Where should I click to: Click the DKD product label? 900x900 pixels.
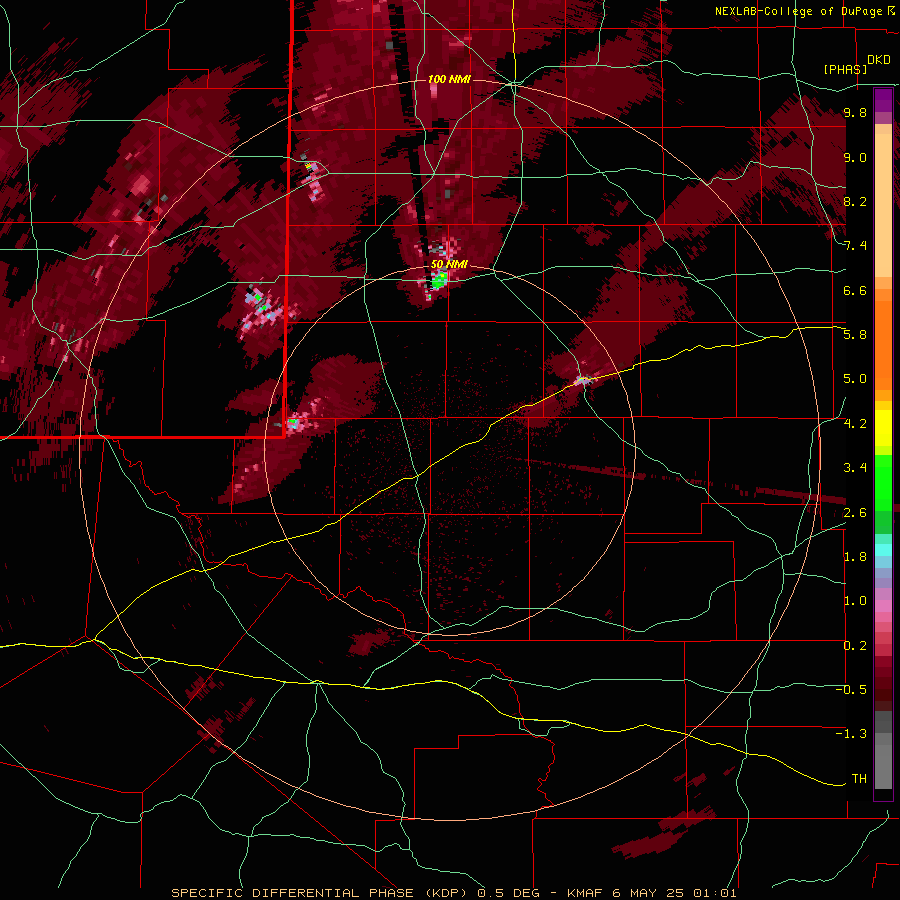[879, 60]
